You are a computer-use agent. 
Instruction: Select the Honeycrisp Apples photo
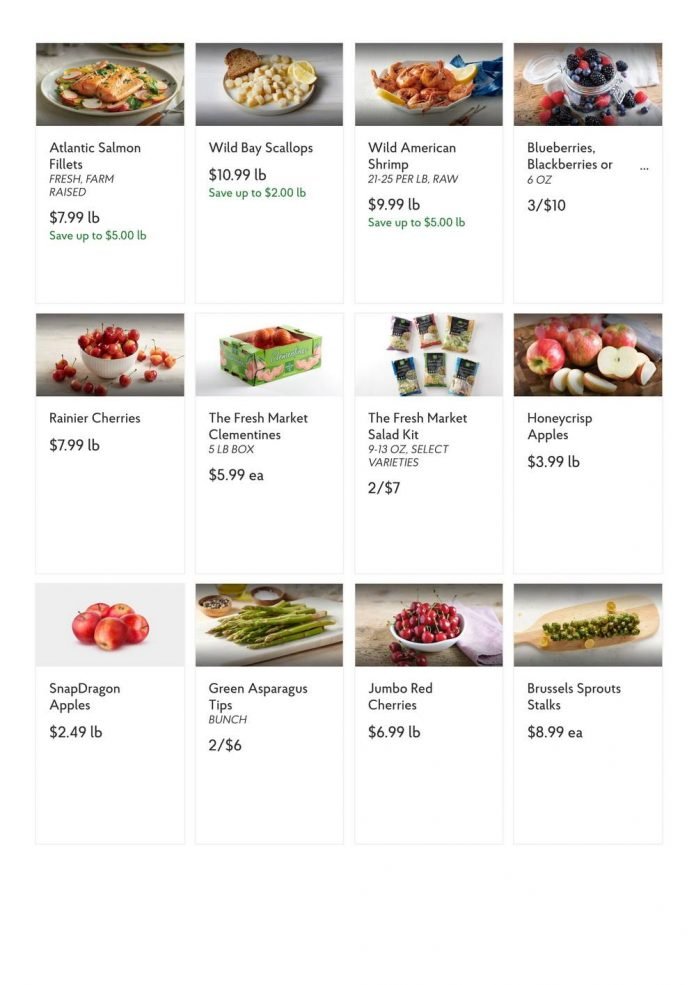click(588, 354)
